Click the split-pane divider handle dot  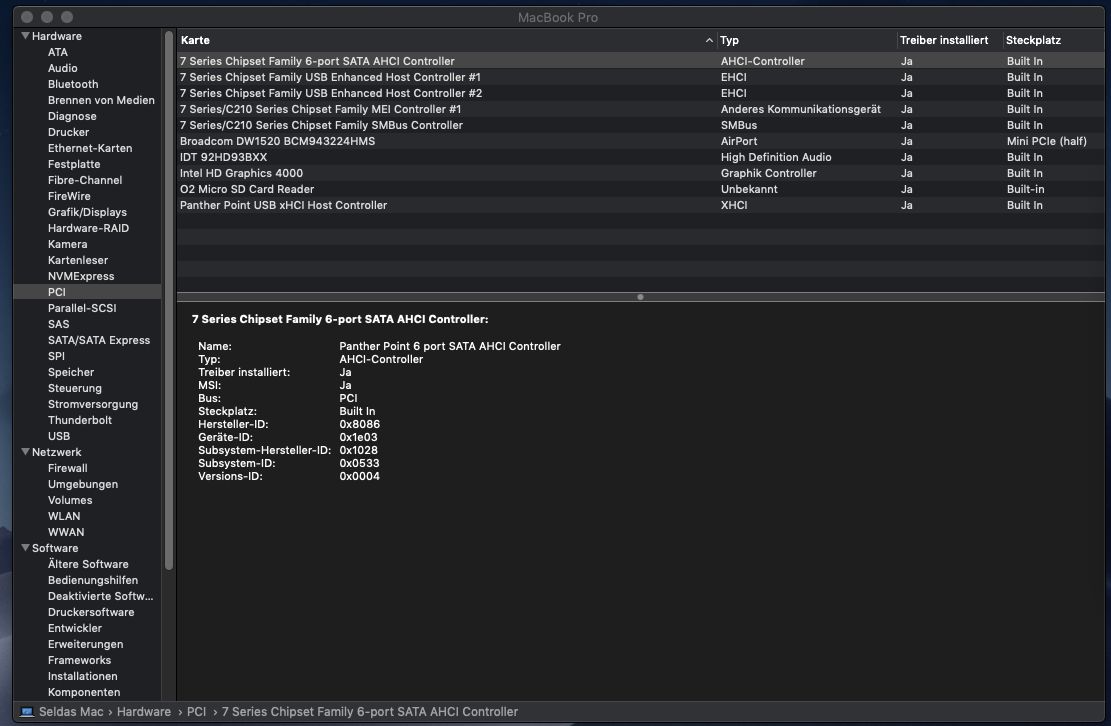tap(640, 297)
